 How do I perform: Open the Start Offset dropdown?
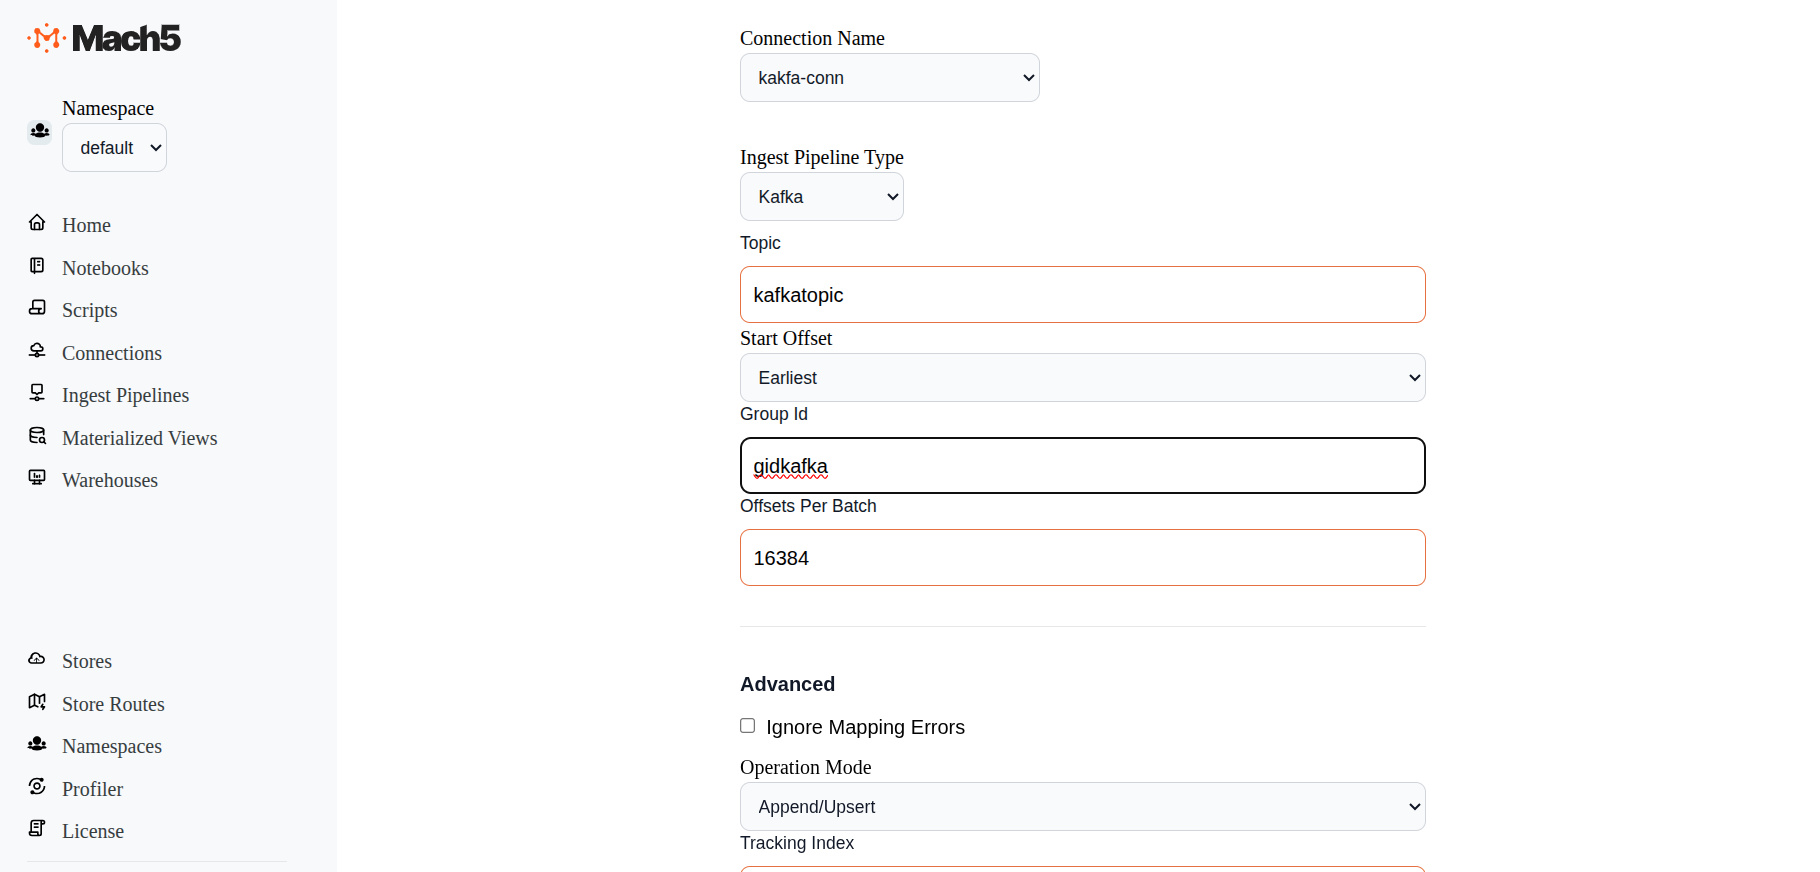click(1082, 378)
